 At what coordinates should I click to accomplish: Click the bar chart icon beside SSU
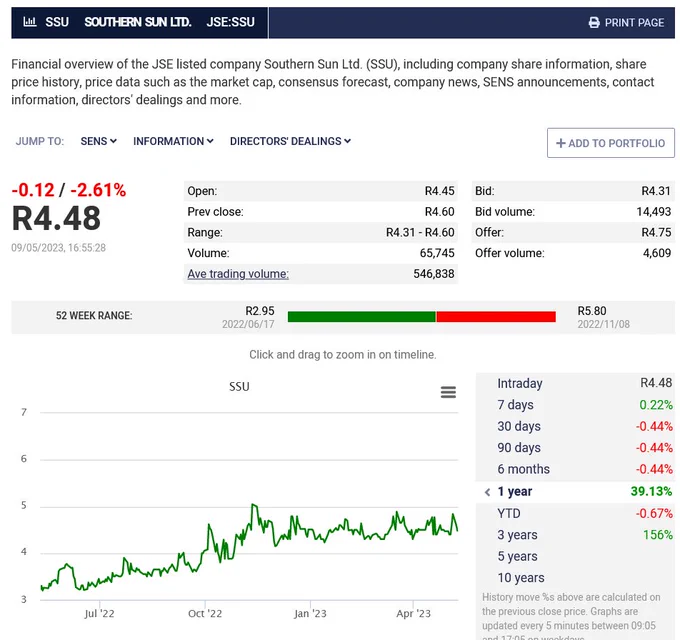click(29, 22)
